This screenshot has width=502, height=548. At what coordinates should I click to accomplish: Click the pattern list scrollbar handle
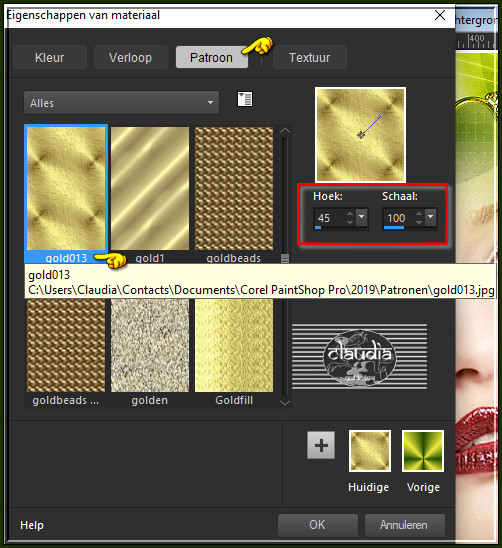tap(285, 258)
